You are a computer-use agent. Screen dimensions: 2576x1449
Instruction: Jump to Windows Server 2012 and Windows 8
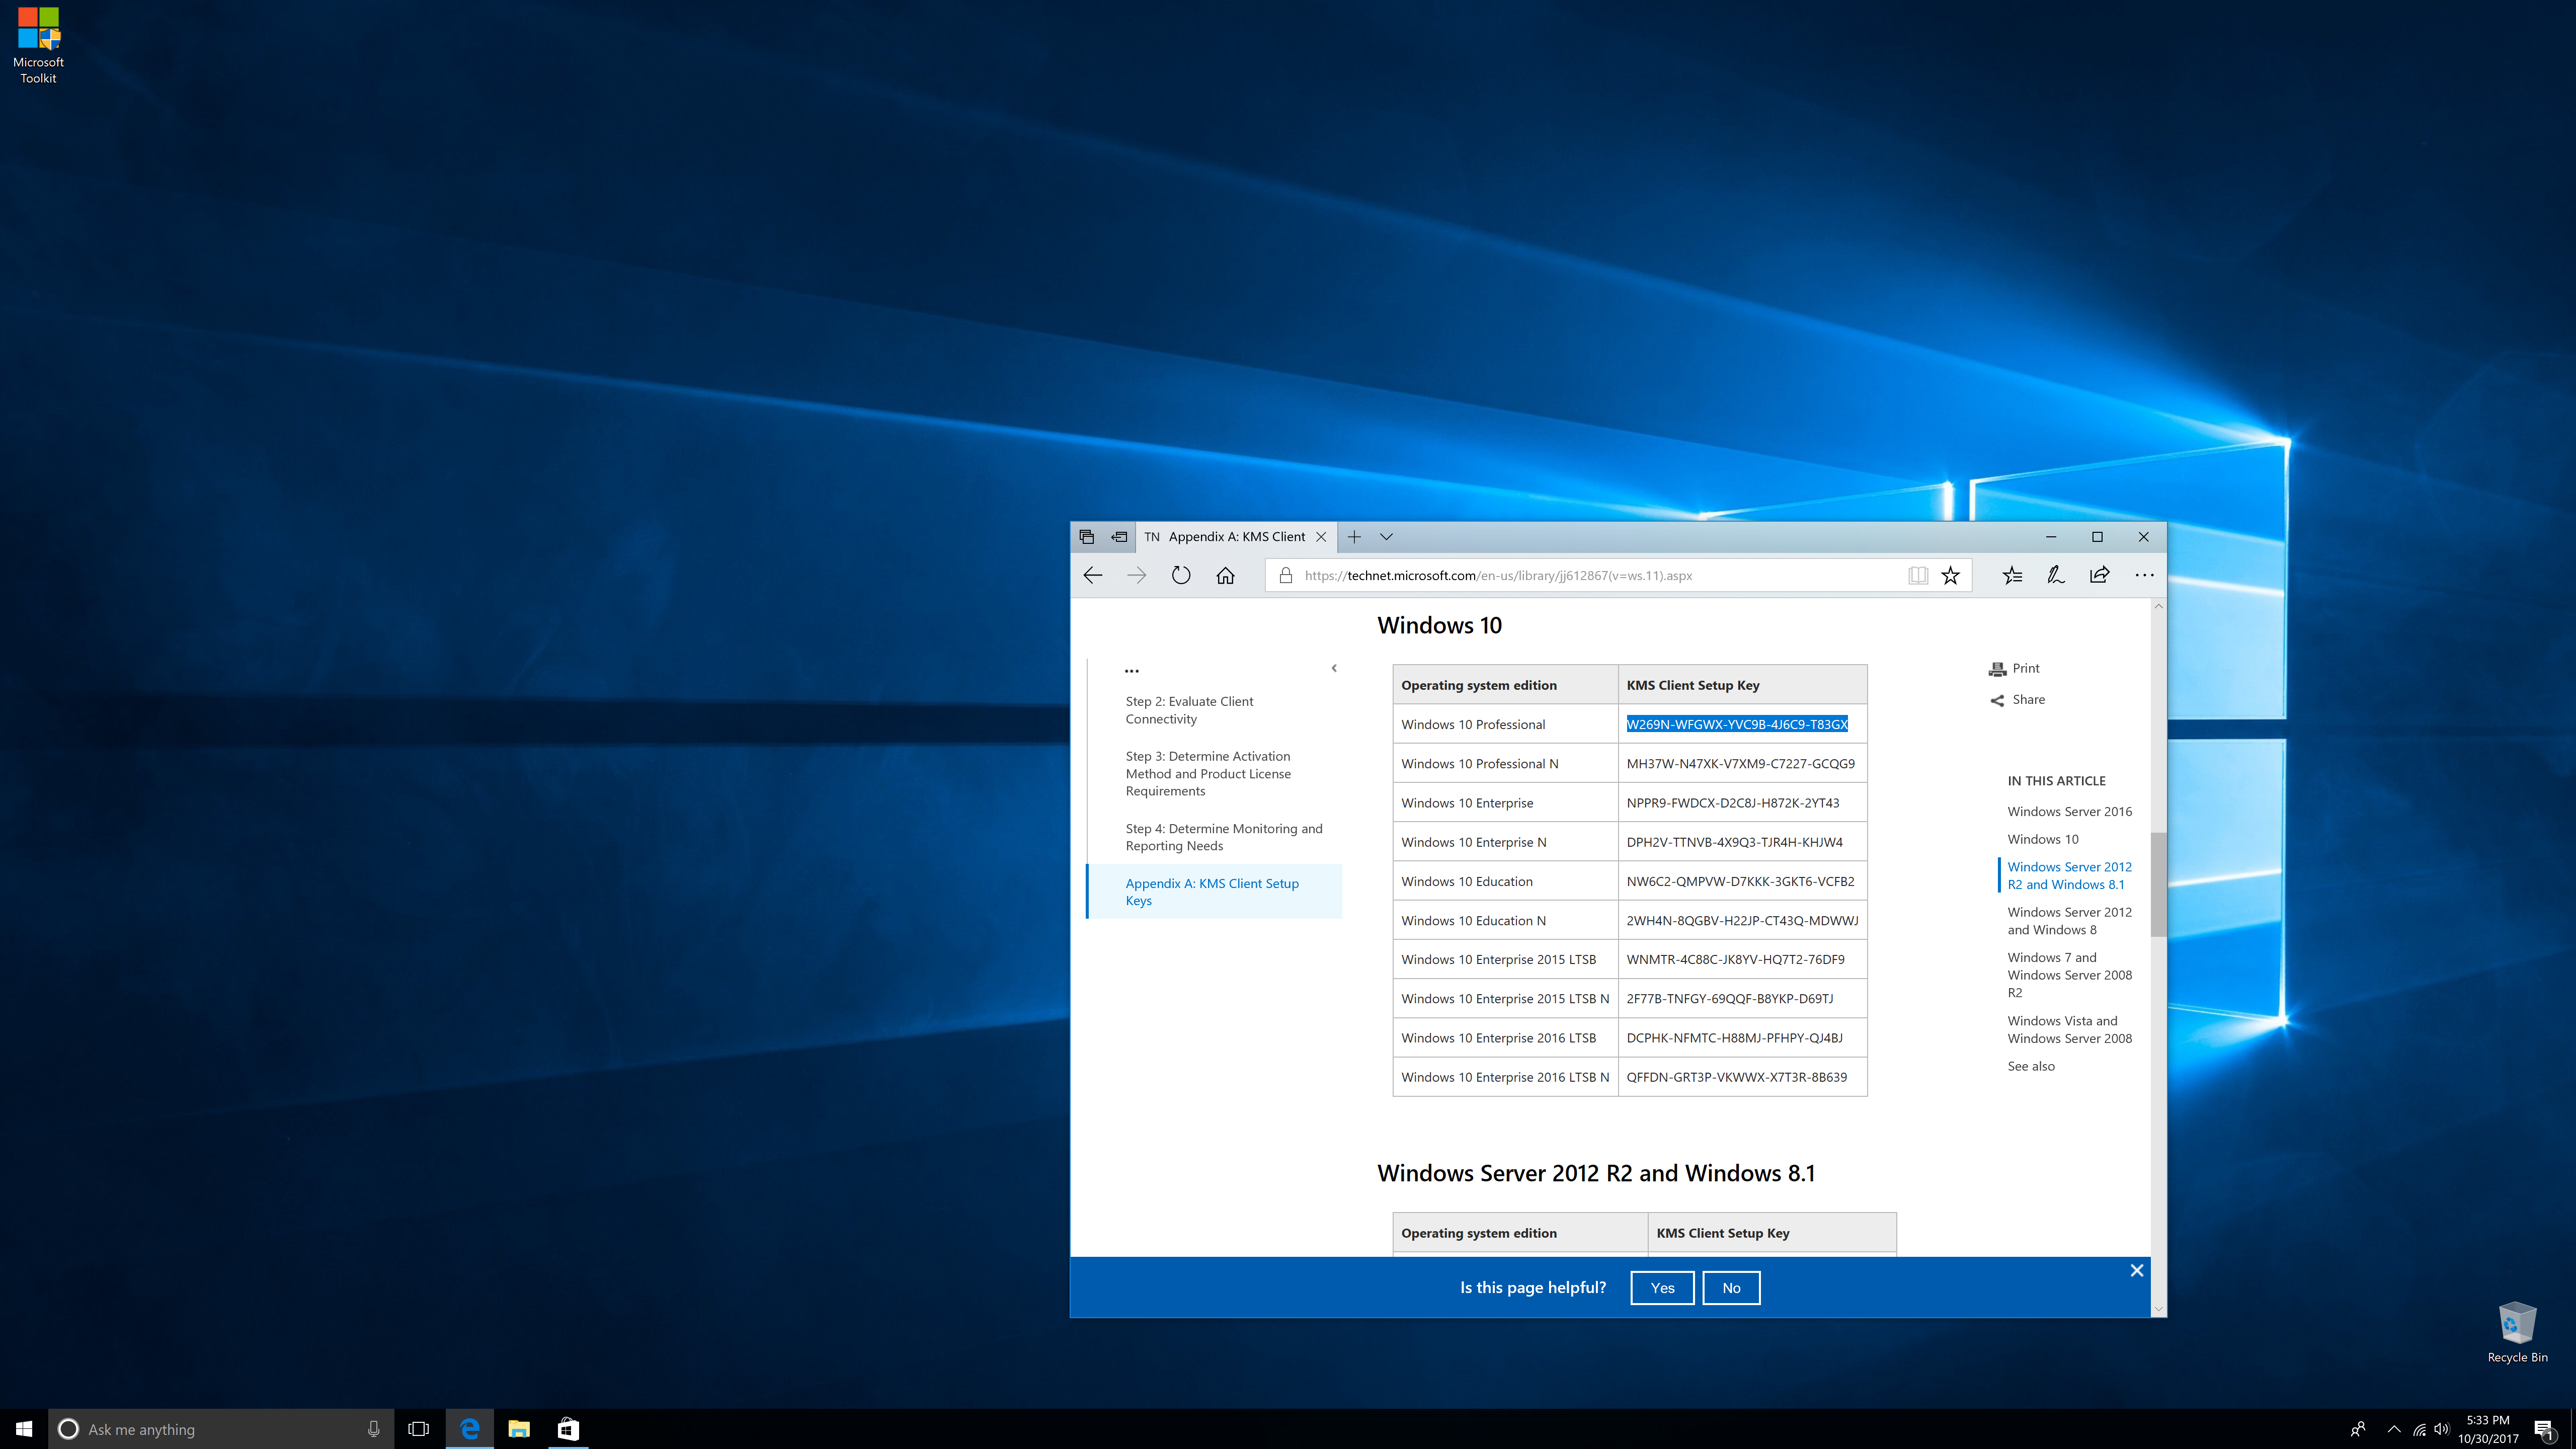pyautogui.click(x=2069, y=920)
